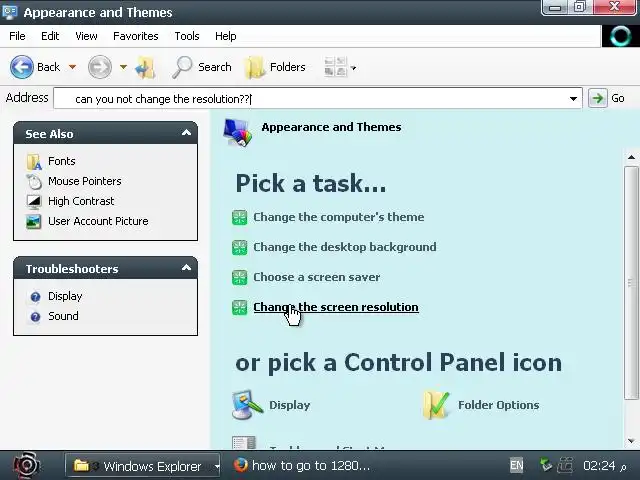Viewport: 640px width, 480px height.
Task: Expand the Address bar dropdown
Action: click(573, 99)
